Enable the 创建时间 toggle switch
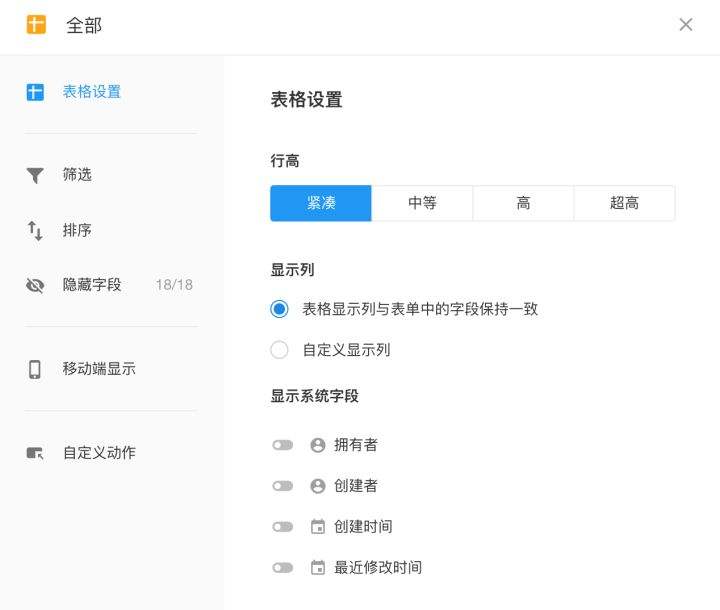This screenshot has width=720, height=610. click(283, 527)
